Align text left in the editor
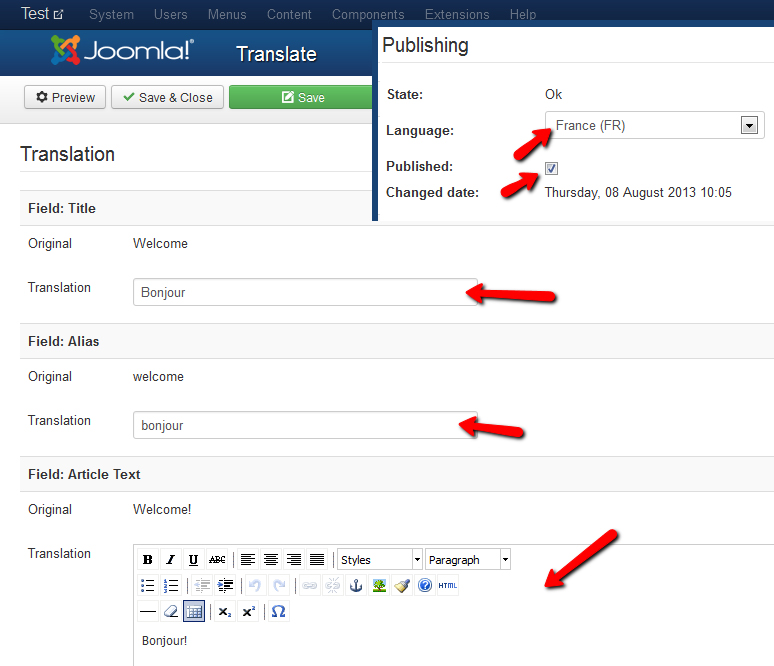 247,559
